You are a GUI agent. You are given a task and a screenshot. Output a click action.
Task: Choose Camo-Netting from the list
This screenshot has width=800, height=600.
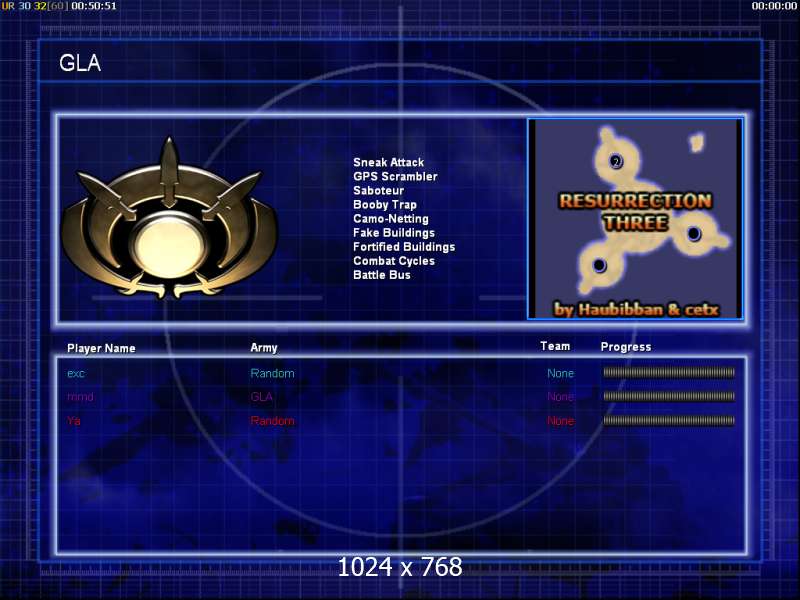click(x=391, y=219)
